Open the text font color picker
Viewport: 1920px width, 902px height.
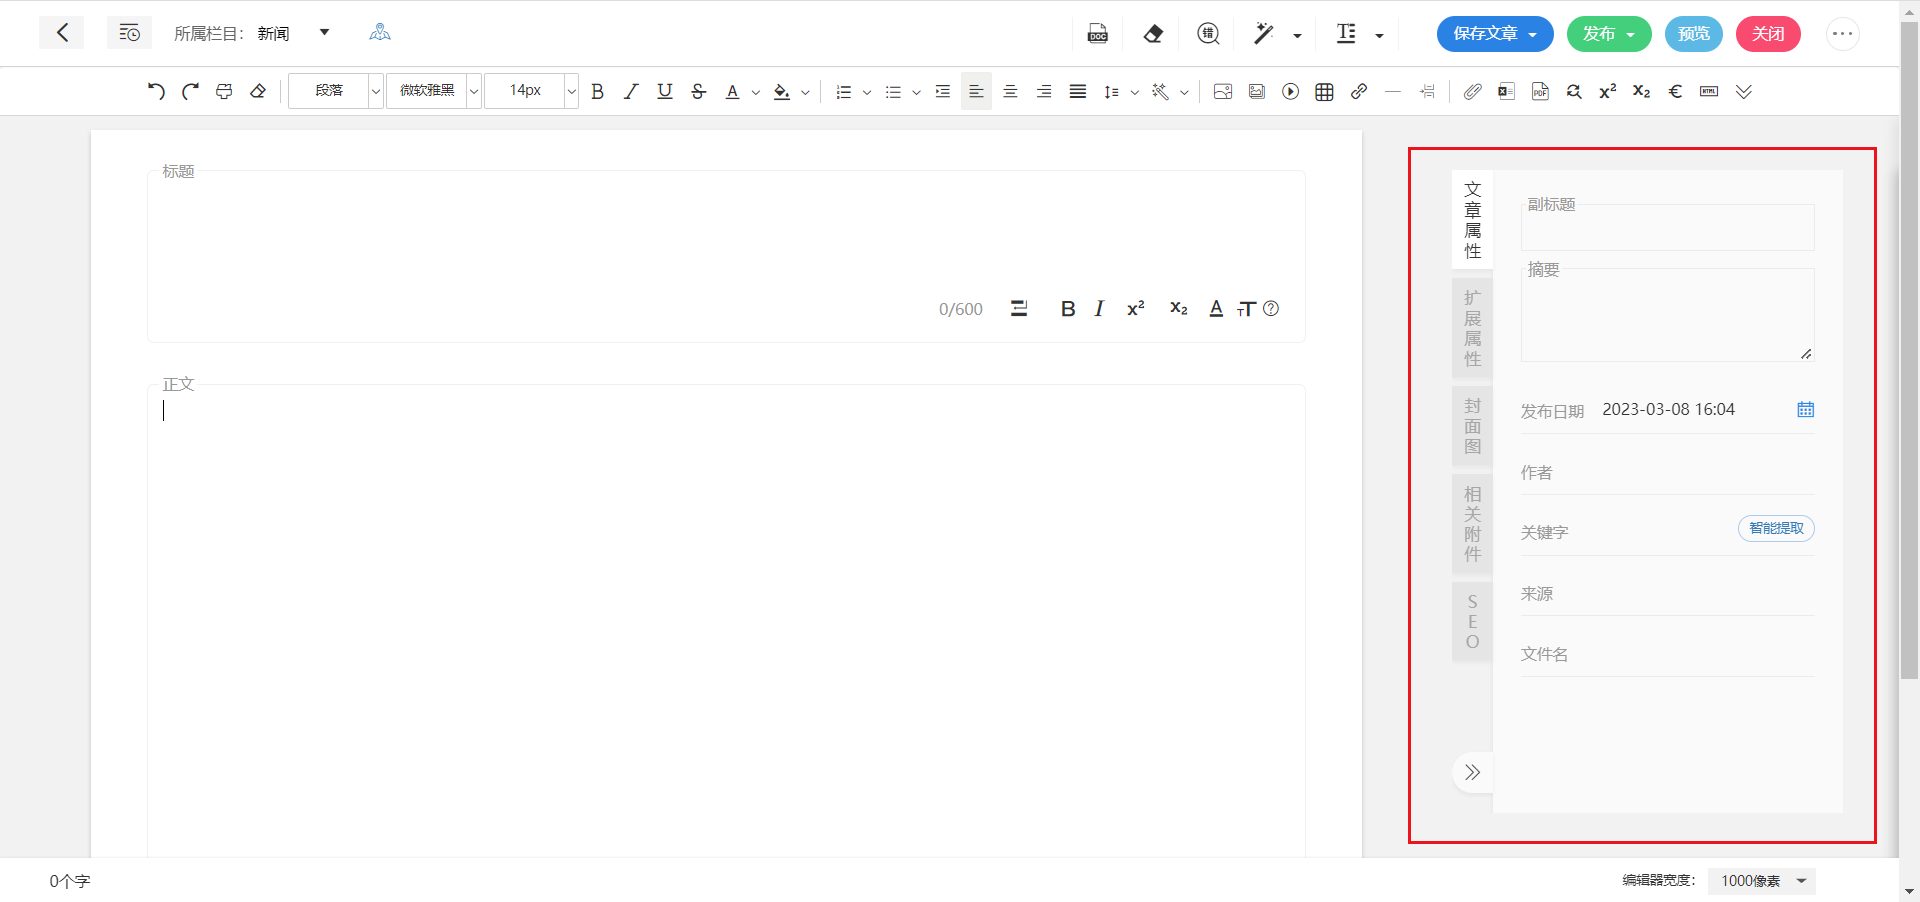pyautogui.click(x=733, y=92)
